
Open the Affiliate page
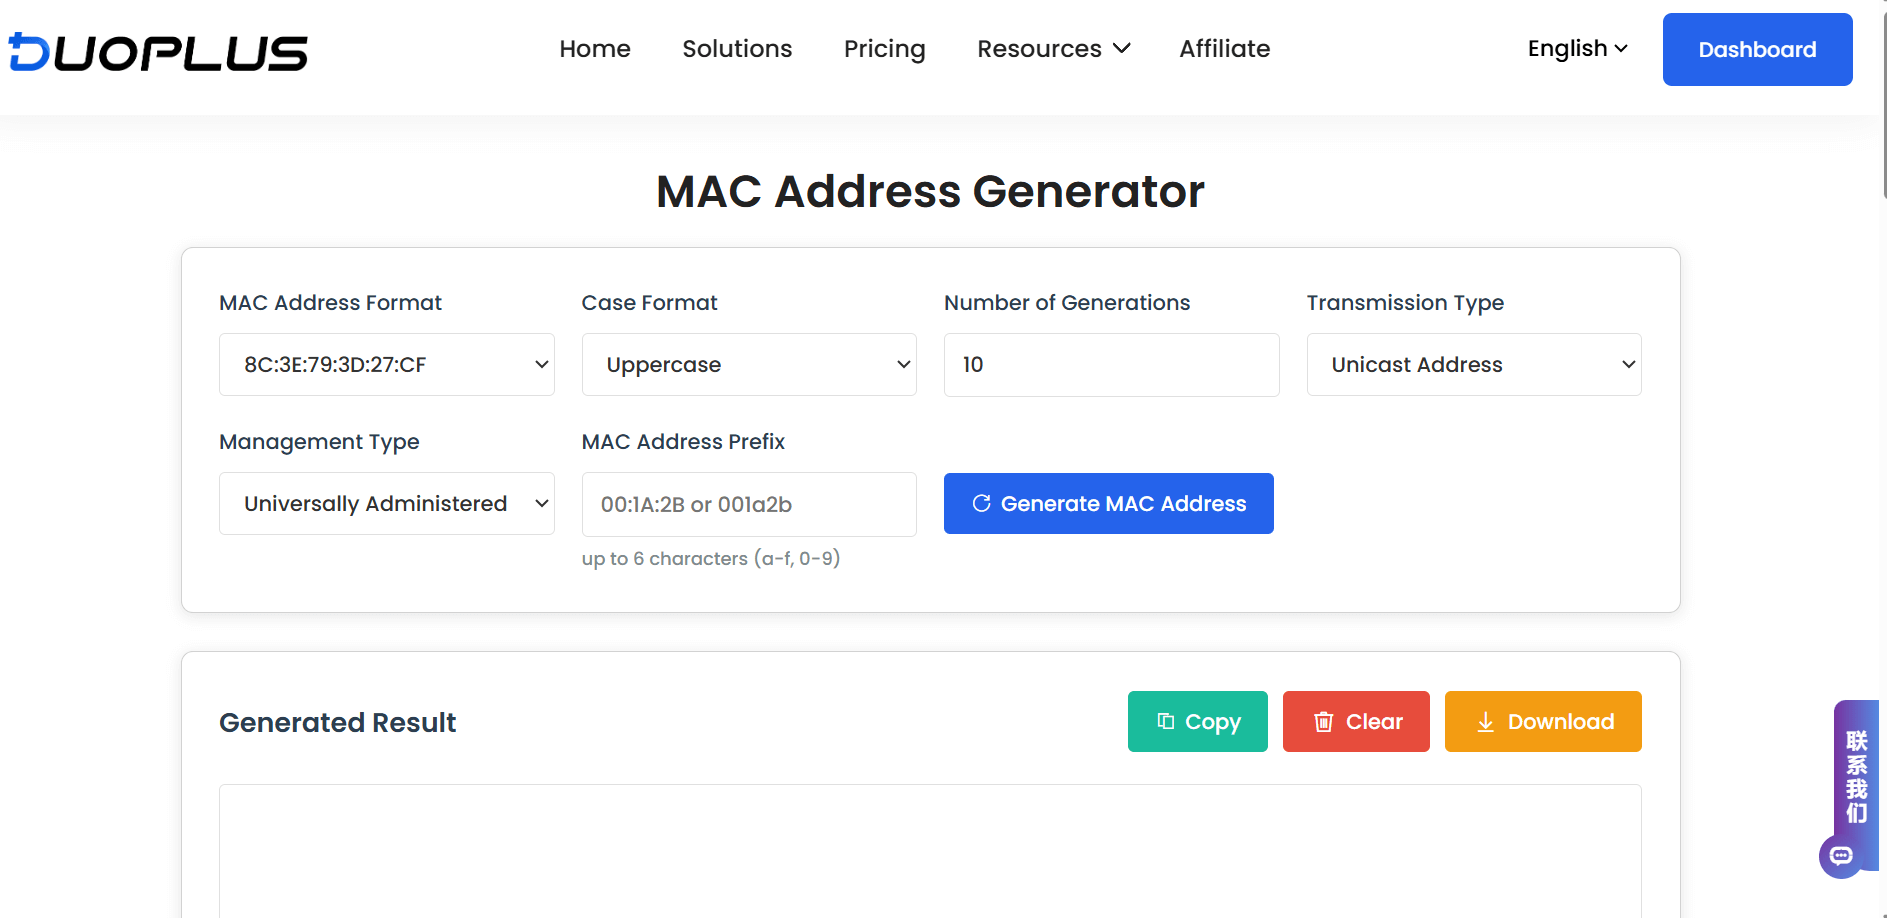coord(1225,49)
